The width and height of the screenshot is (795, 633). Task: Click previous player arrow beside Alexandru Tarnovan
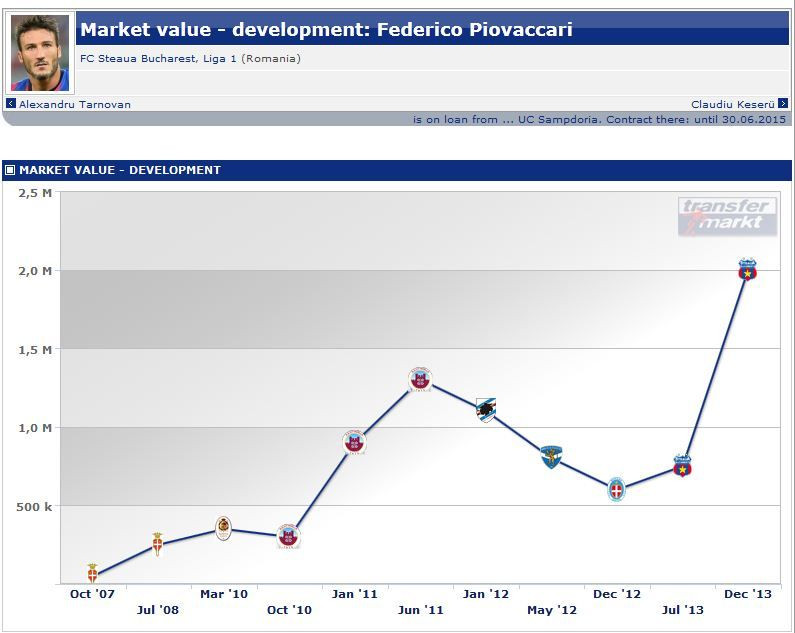coord(11,104)
